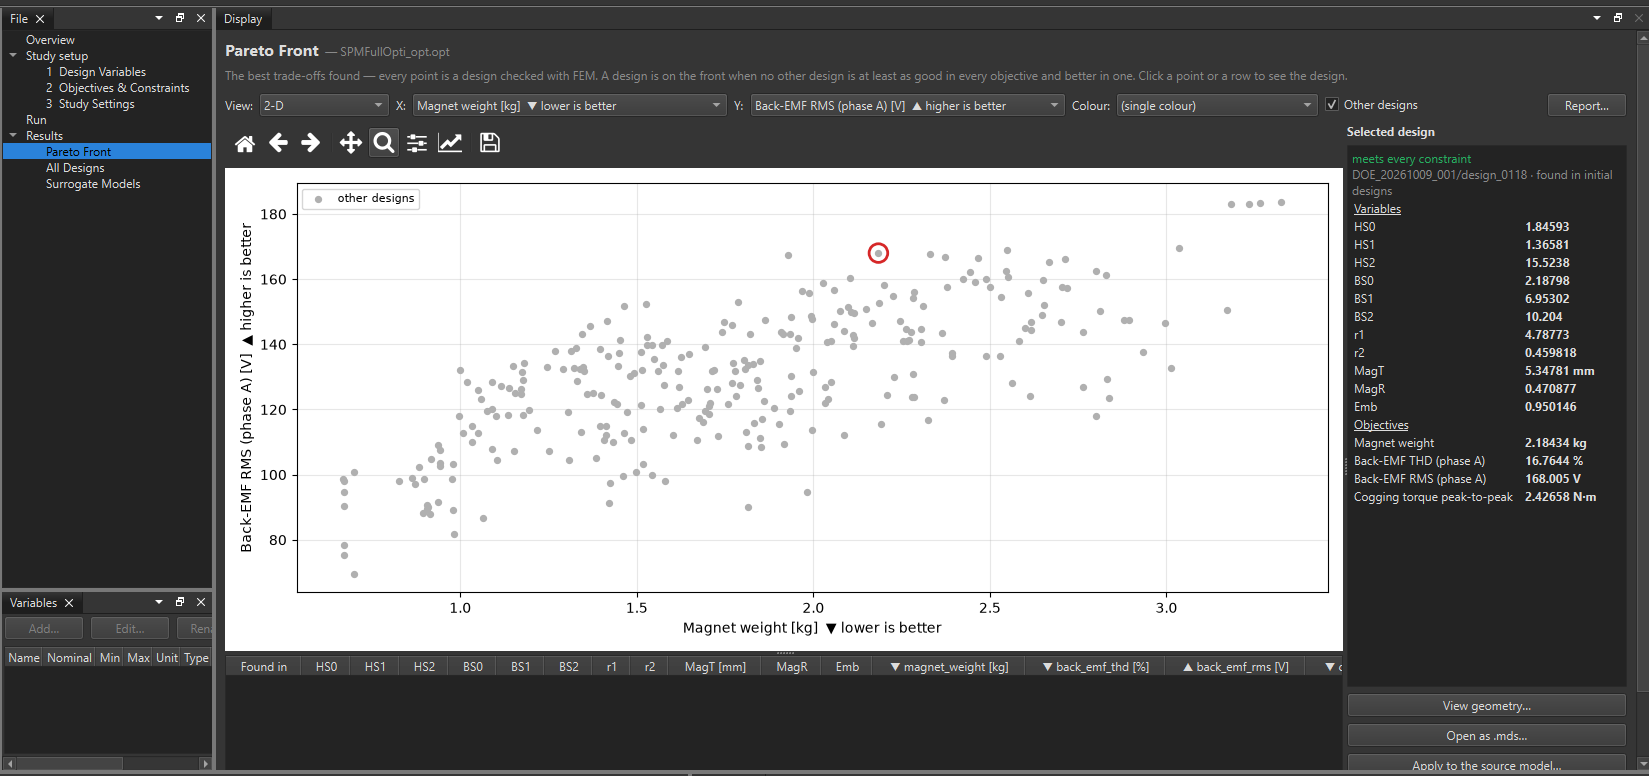This screenshot has height=776, width=1649.
Task: Collapse the Study setup tree node
Action: click(x=14, y=56)
